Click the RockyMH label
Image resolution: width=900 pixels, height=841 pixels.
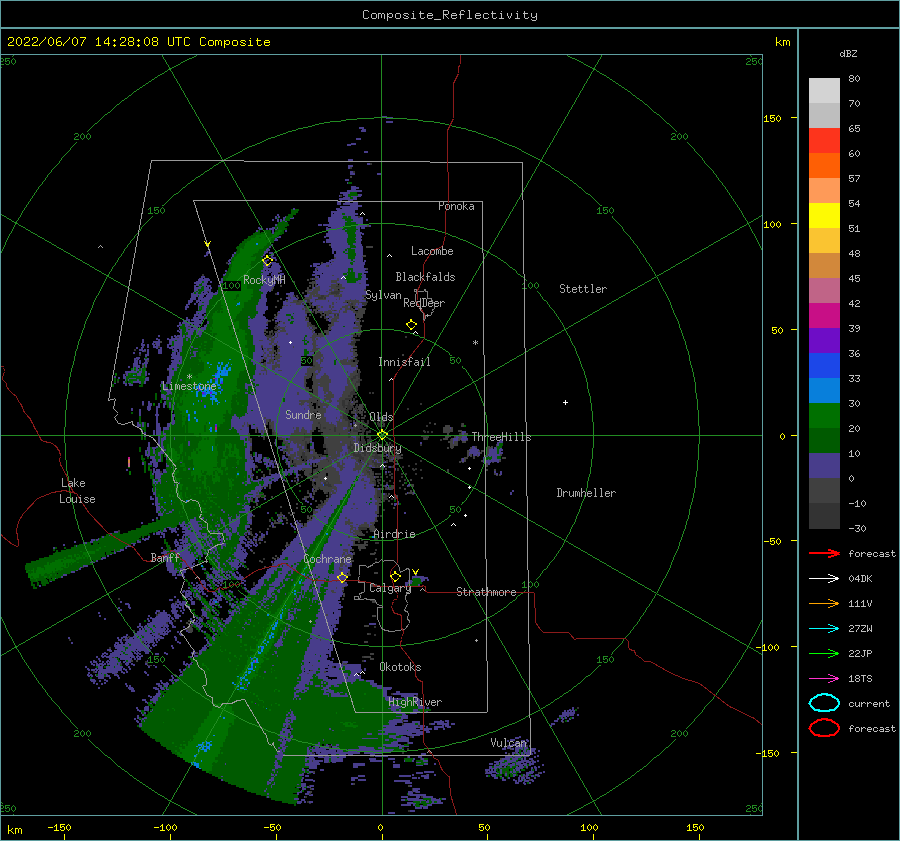pos(264,280)
